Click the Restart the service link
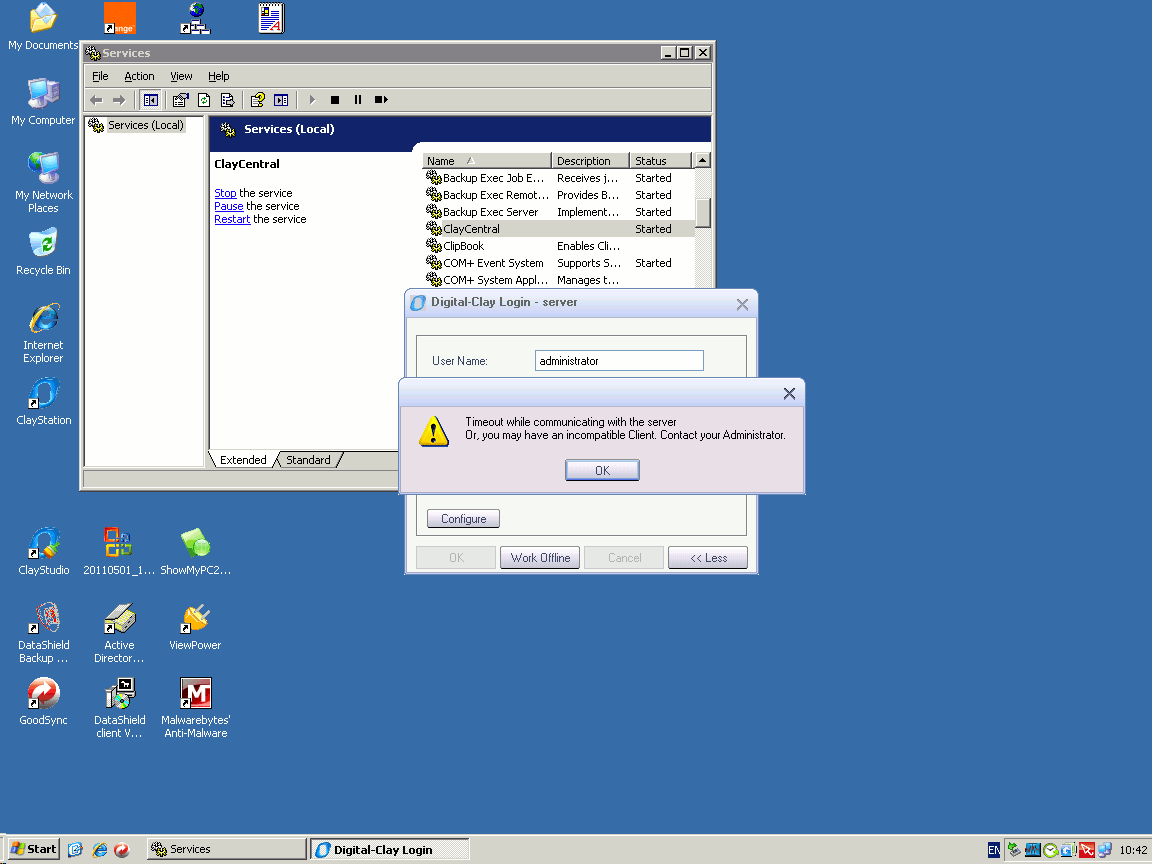Screen dimensions: 1152x864 [232, 220]
